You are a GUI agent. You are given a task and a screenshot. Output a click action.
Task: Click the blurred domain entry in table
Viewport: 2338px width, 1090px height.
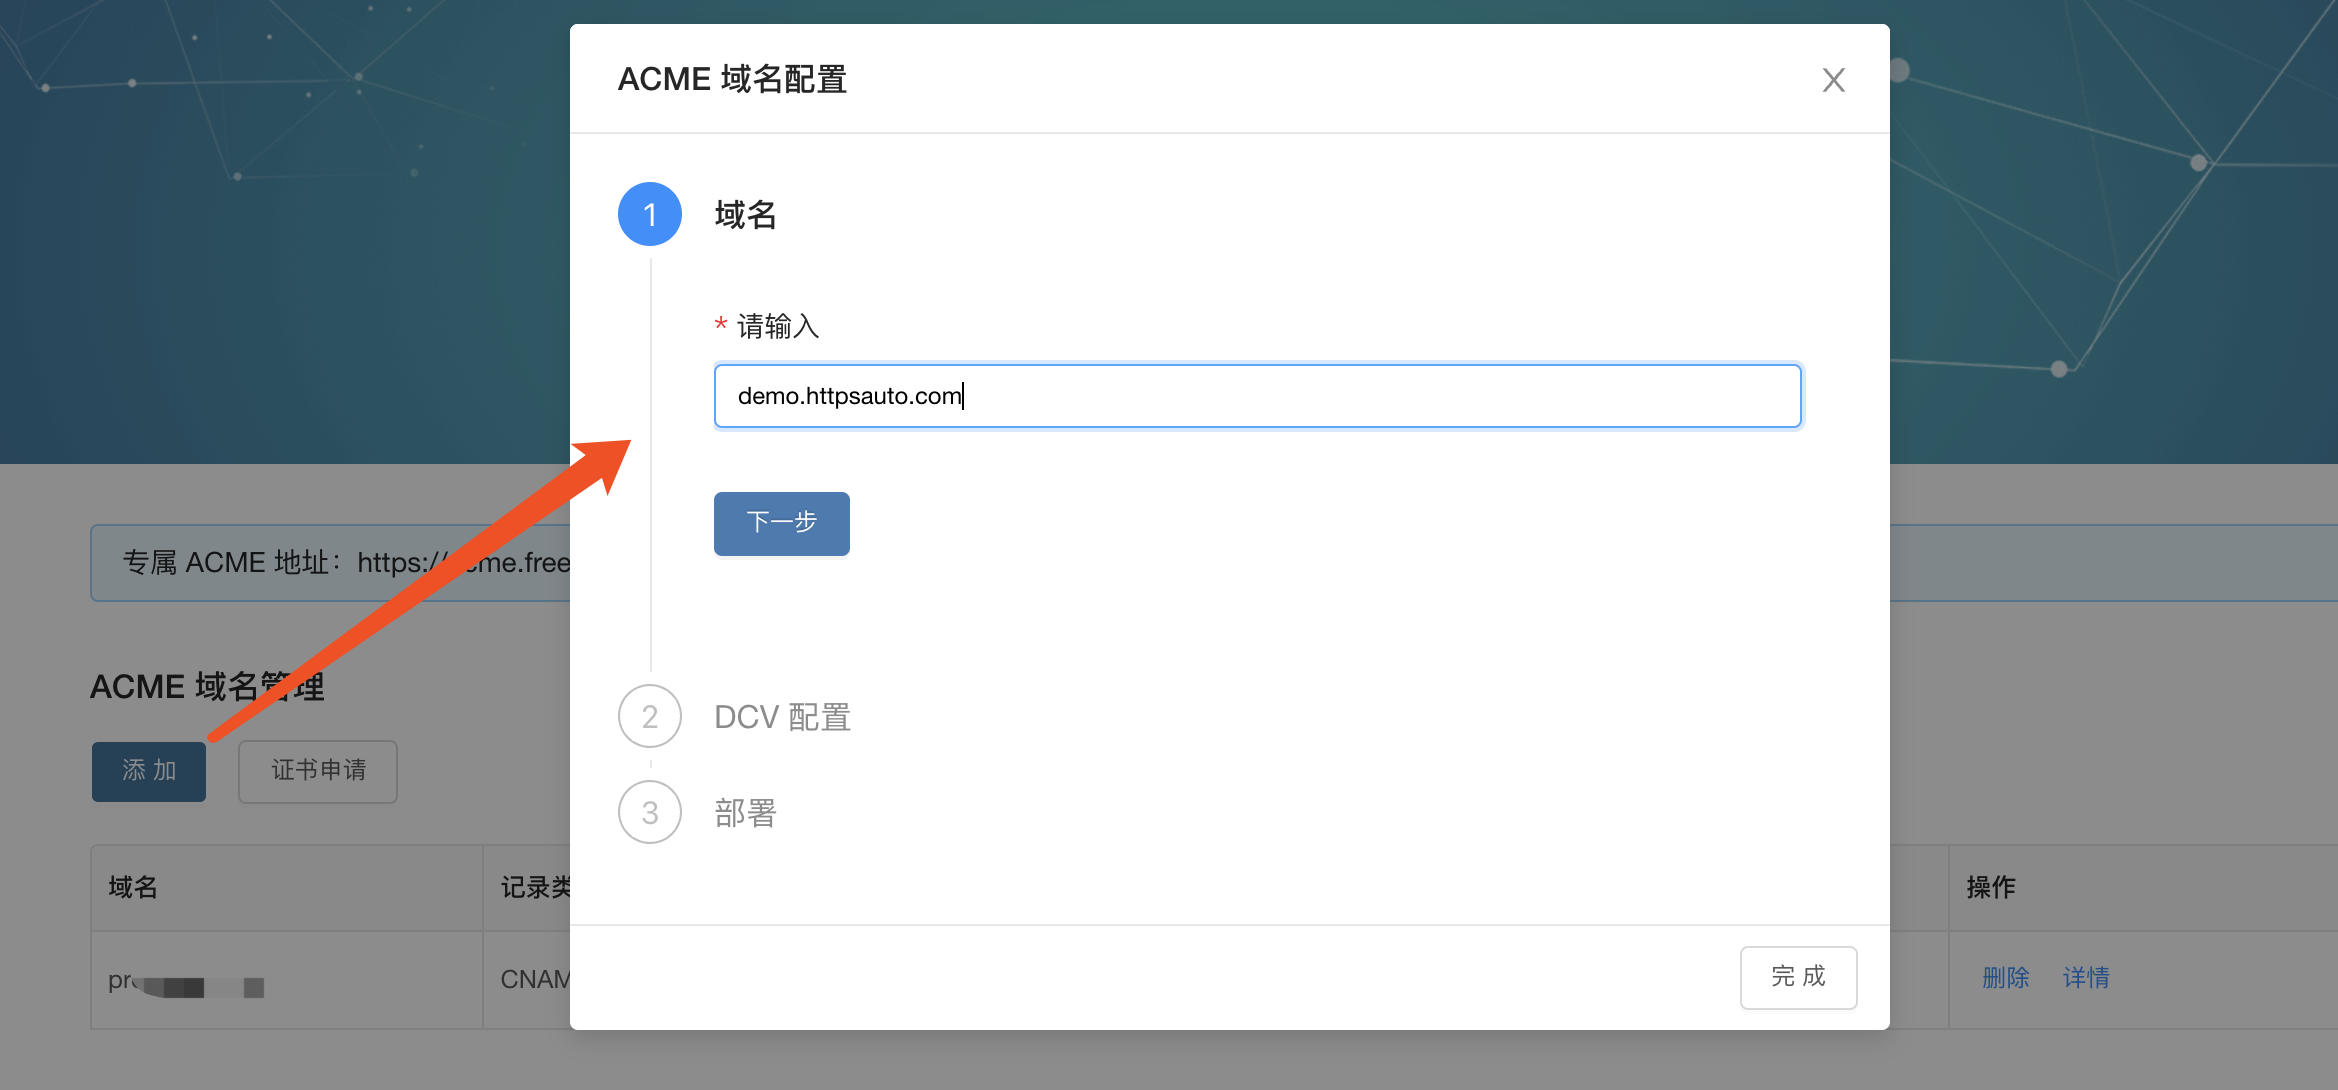pos(185,980)
